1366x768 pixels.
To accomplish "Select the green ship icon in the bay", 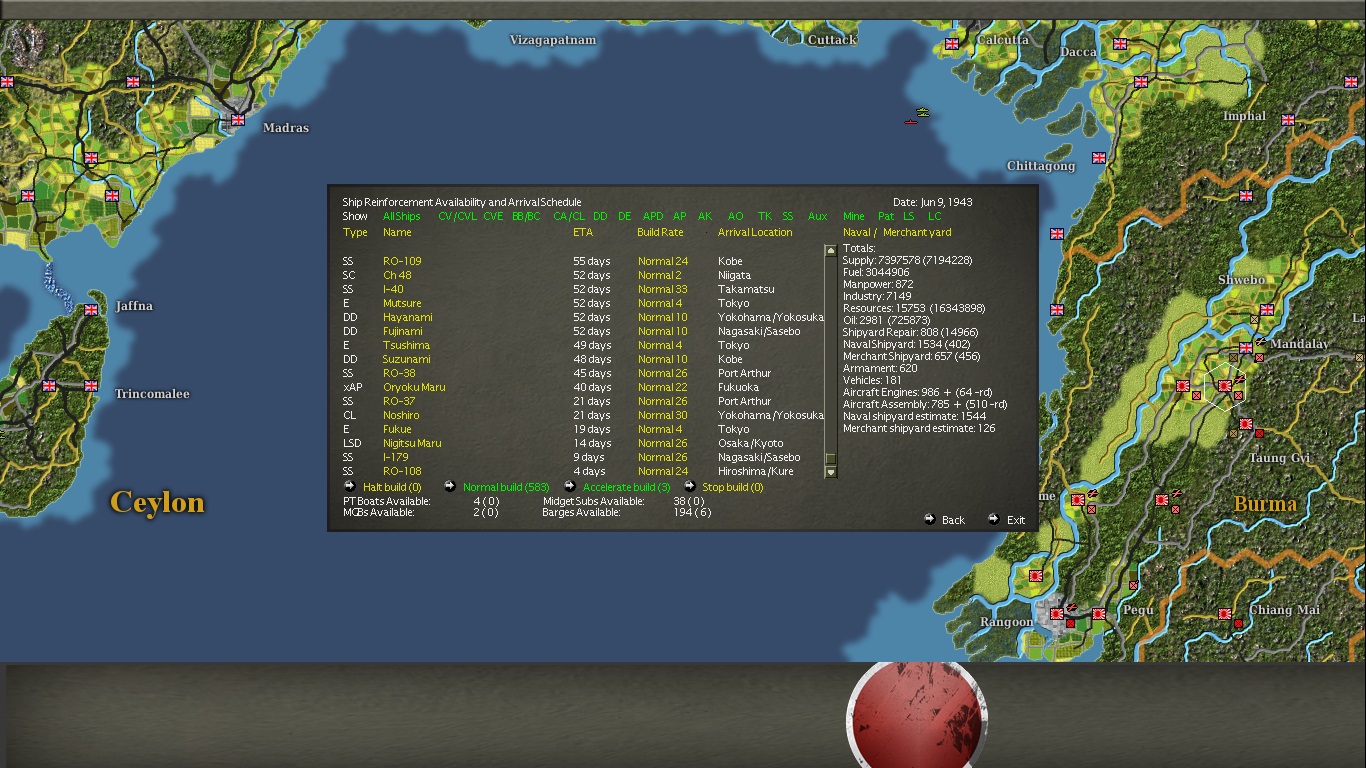I will coord(922,111).
